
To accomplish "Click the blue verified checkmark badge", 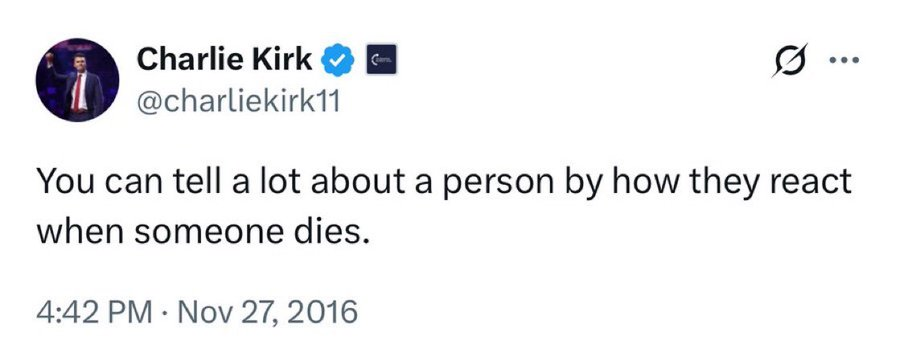I will 338,59.
